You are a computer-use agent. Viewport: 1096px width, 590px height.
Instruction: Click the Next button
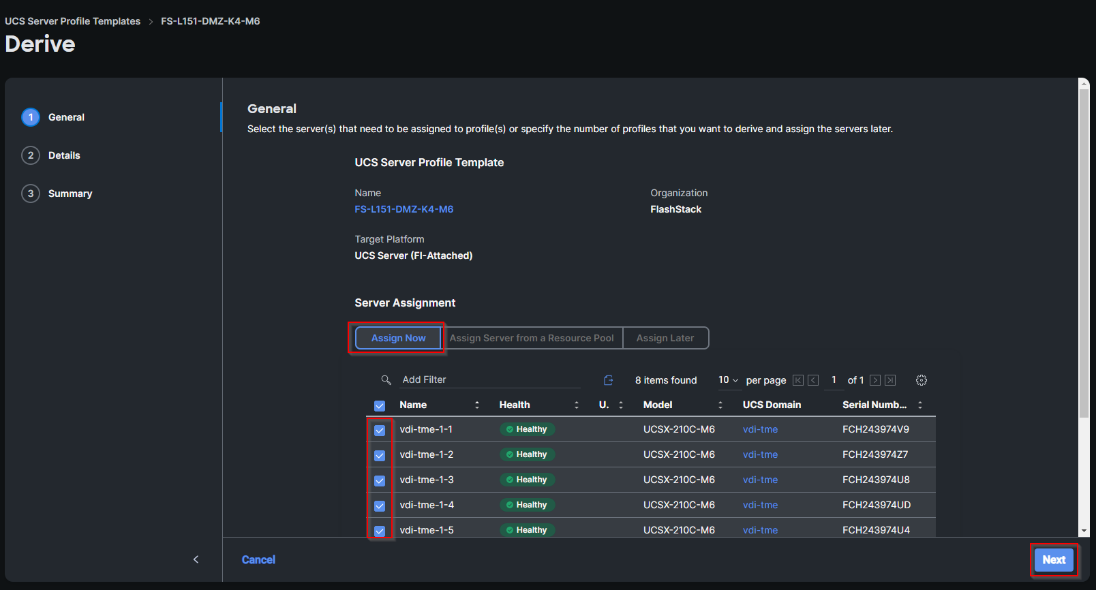coord(1053,560)
